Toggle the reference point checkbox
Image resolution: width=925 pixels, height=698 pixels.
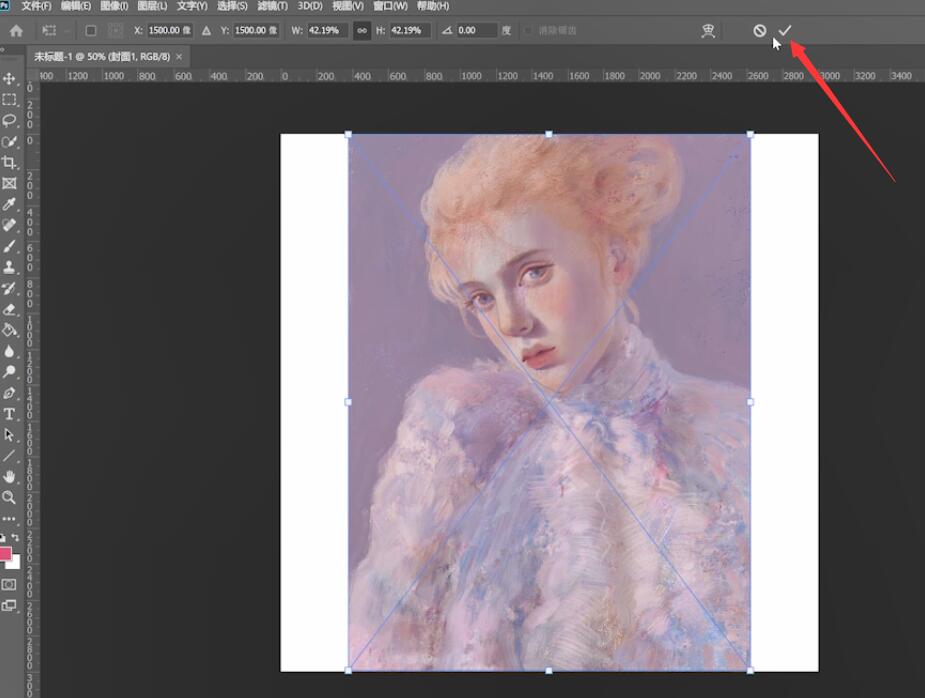click(91, 31)
